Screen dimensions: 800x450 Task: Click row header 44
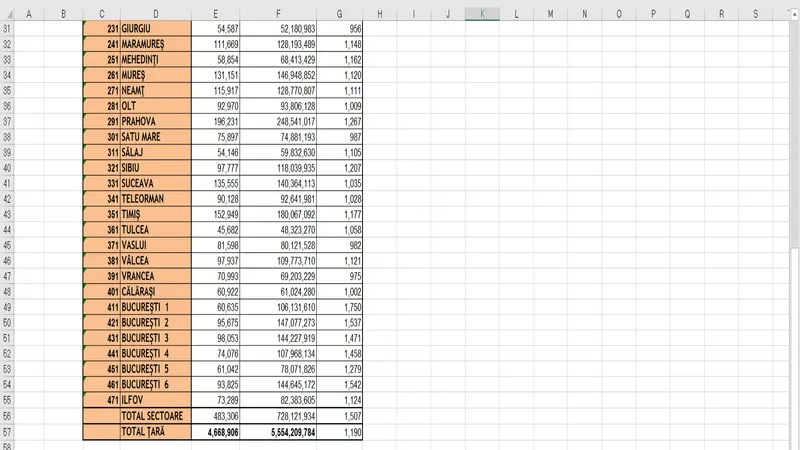tap(6, 230)
